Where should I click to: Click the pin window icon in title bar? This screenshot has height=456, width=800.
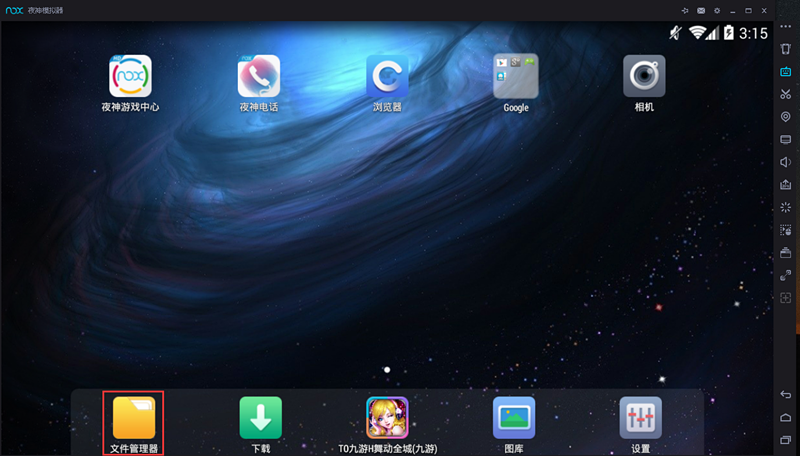685,11
